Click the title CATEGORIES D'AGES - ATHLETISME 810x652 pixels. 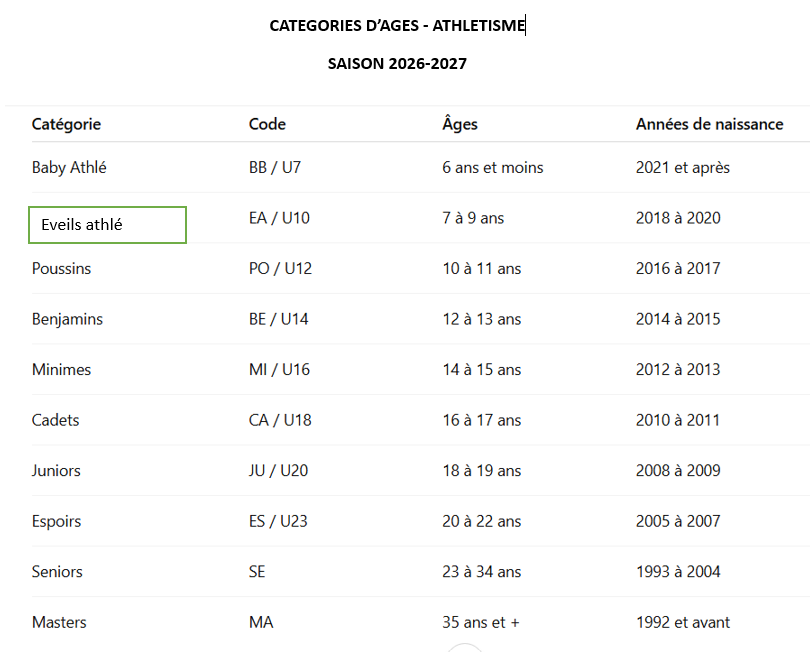point(397,25)
